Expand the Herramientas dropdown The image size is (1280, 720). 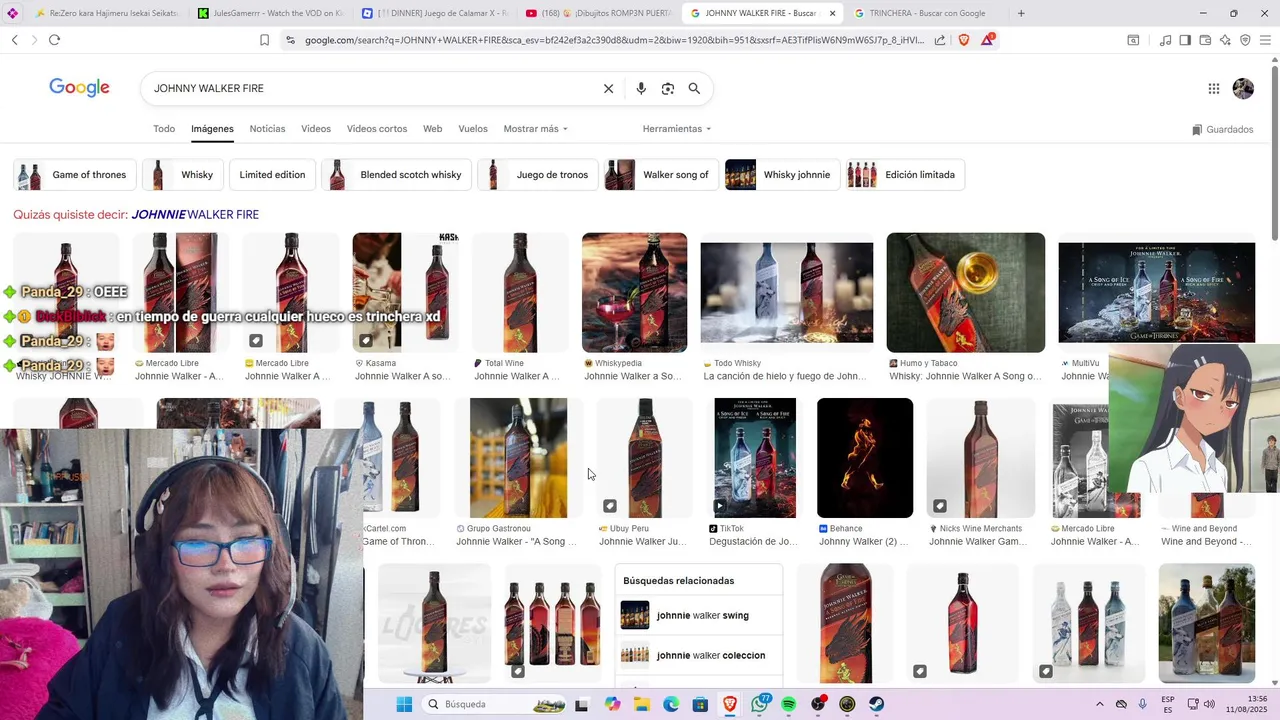pos(677,129)
